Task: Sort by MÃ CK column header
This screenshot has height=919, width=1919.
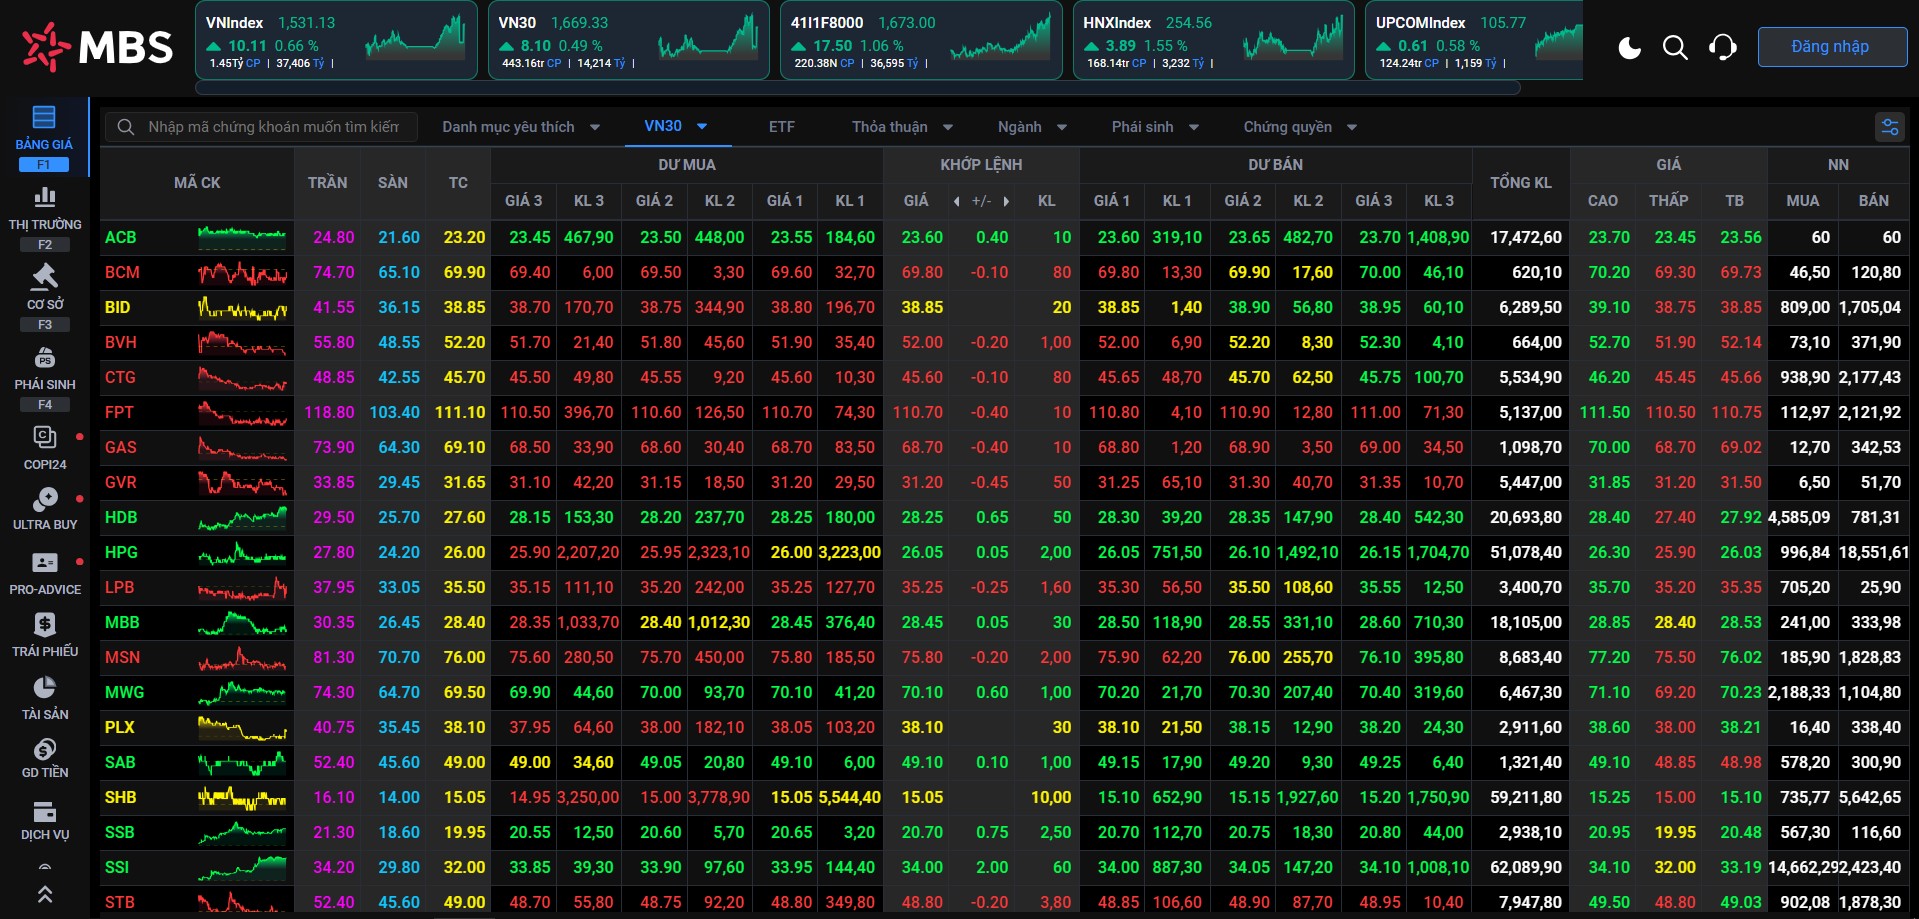Action: [197, 183]
